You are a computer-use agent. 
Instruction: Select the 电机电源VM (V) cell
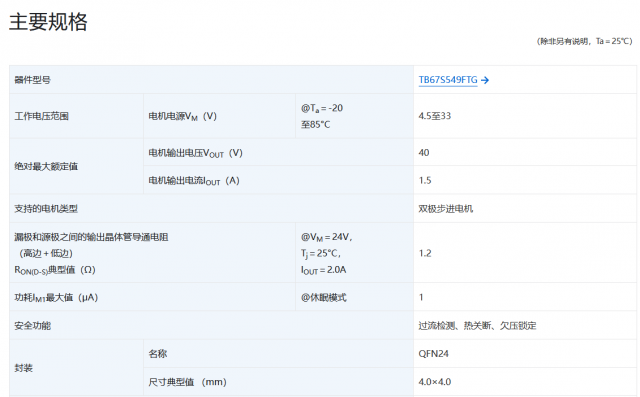pyautogui.click(x=220, y=116)
